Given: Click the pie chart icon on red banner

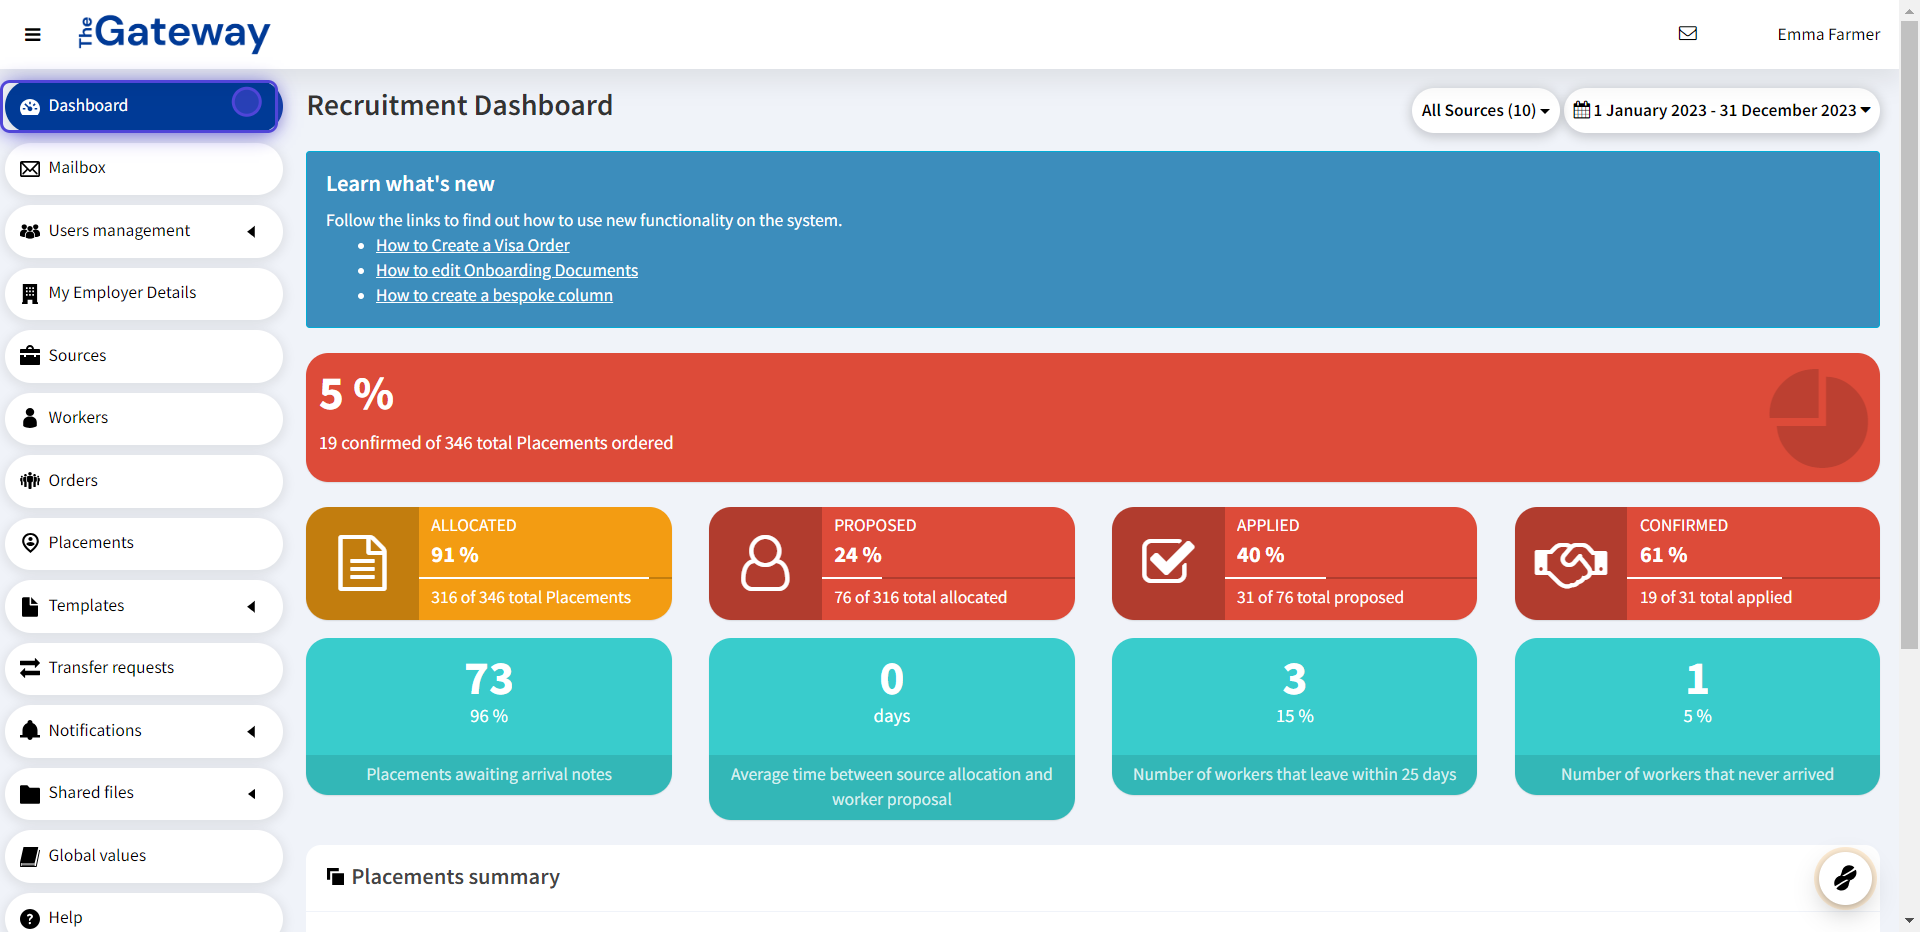Looking at the screenshot, I should [1819, 418].
